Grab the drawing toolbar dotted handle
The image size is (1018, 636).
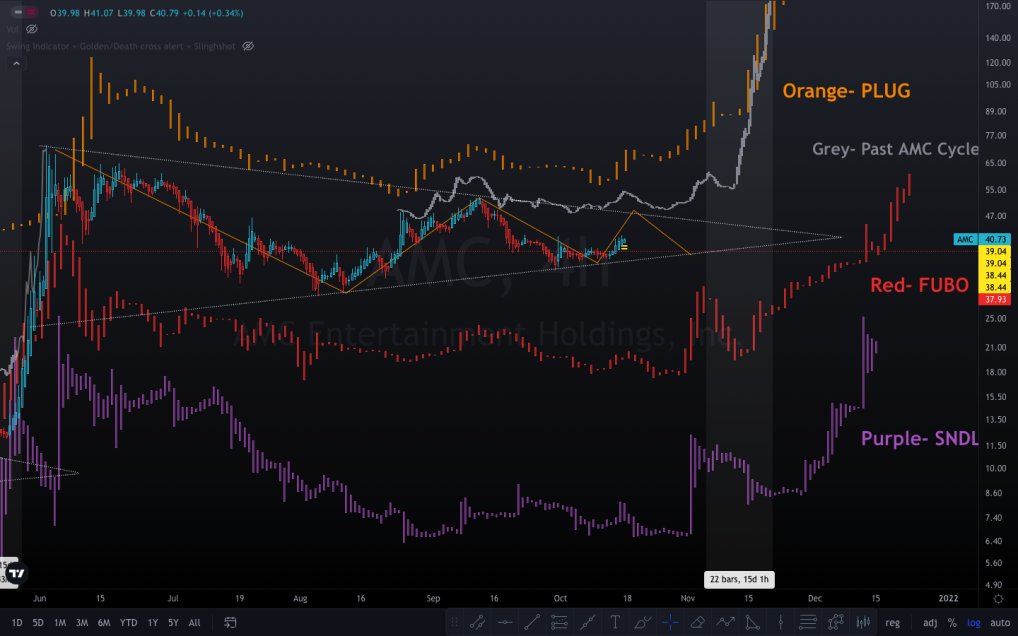click(454, 622)
